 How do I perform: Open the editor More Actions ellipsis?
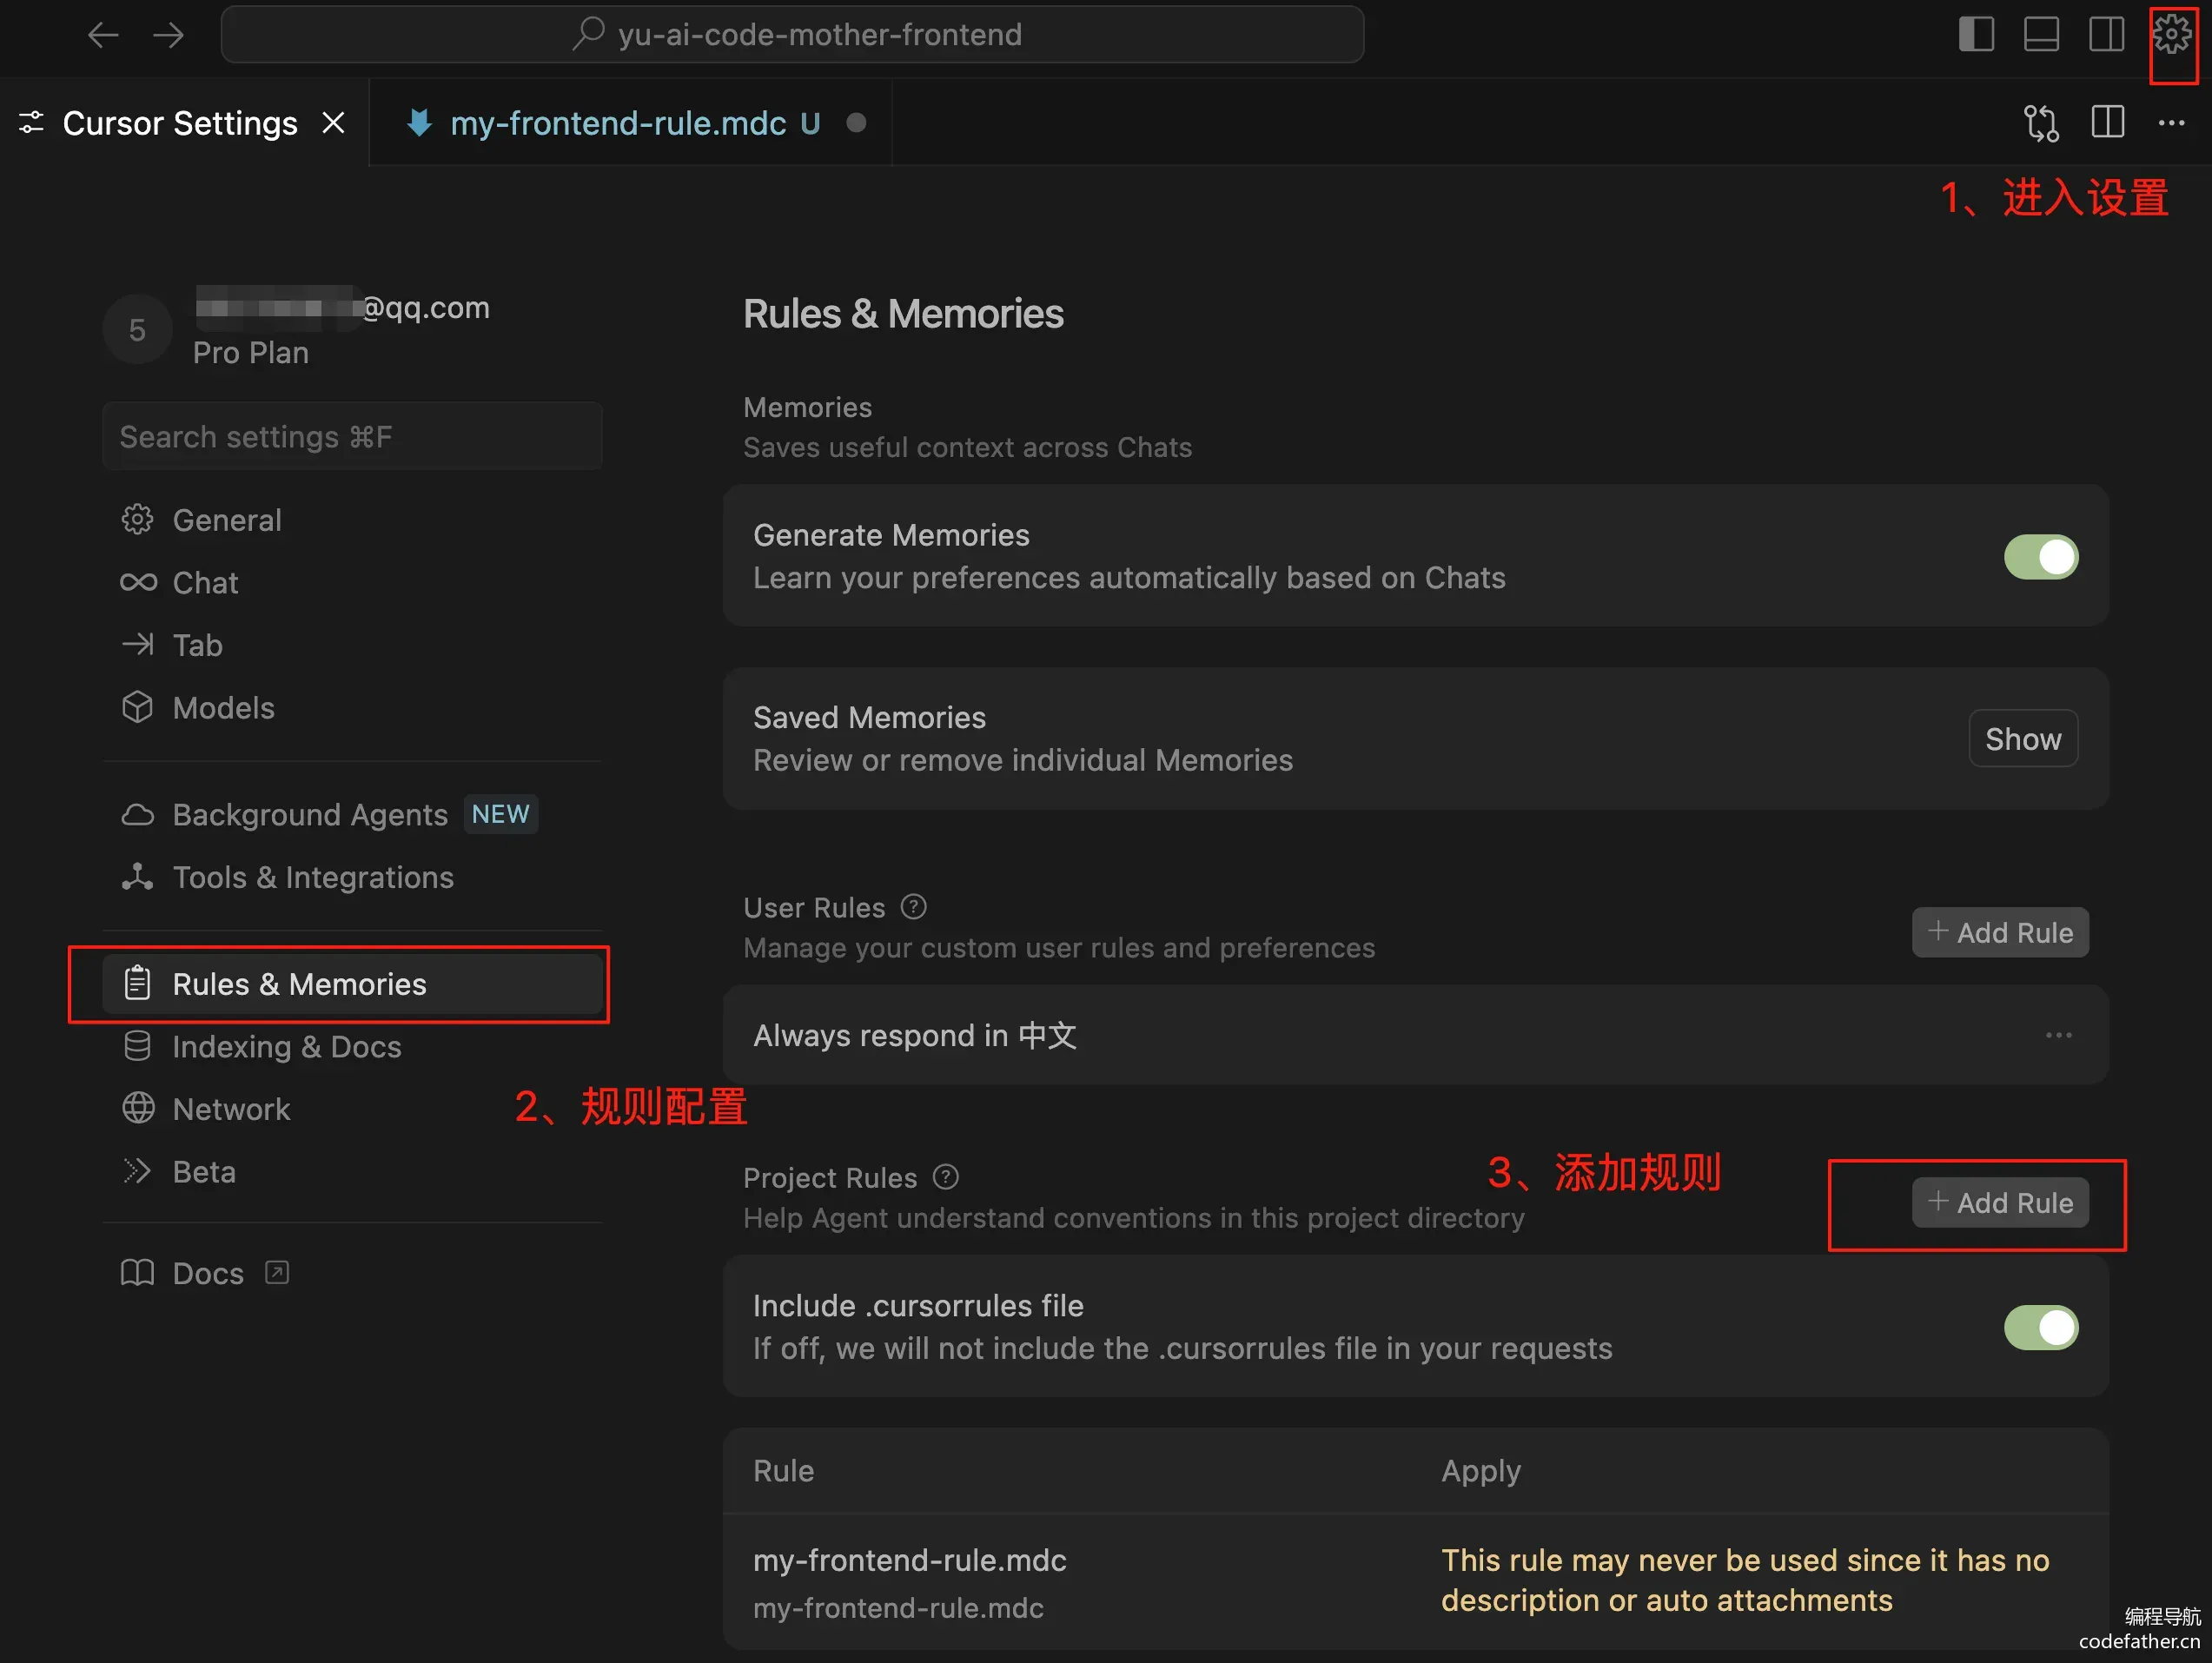click(x=2171, y=123)
